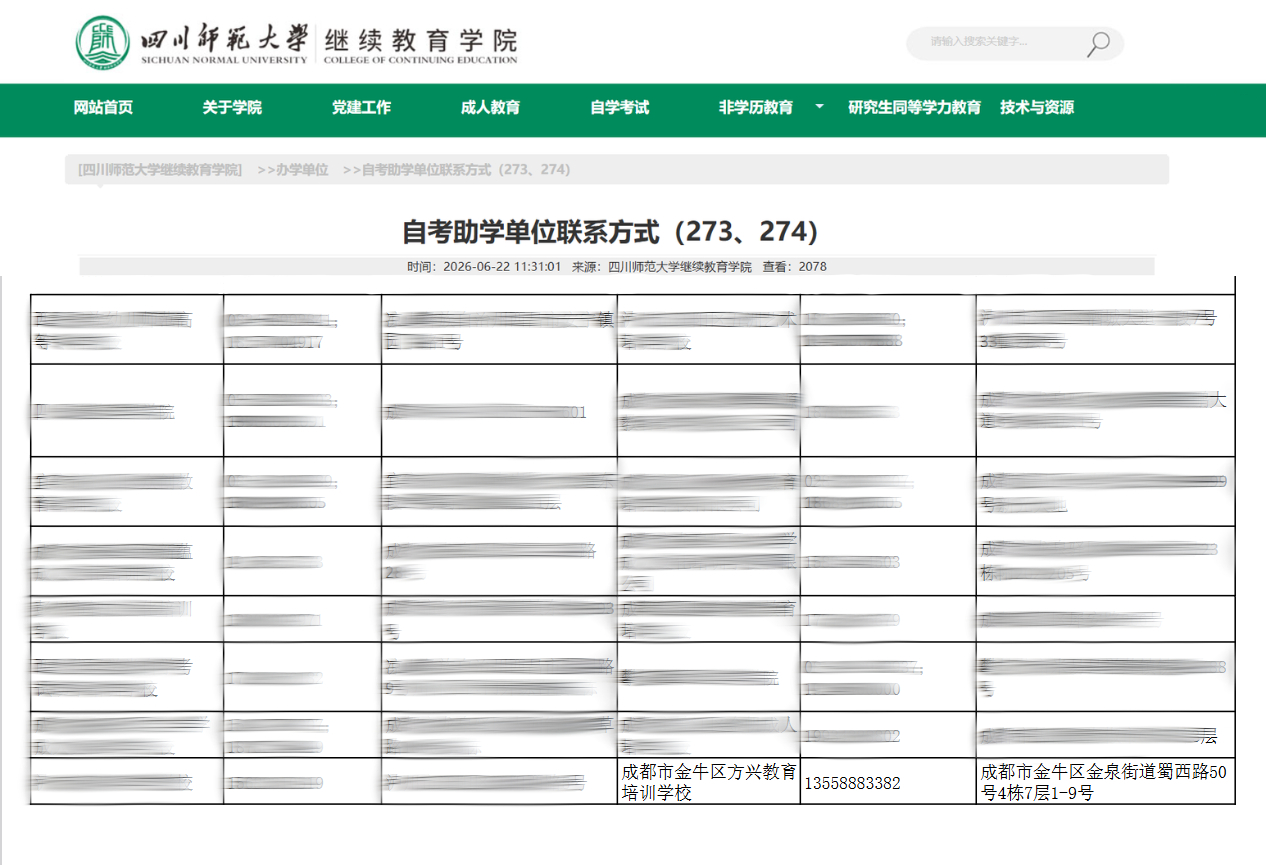Open 研究生同等学力教育 menu
This screenshot has width=1266, height=865.
914,108
